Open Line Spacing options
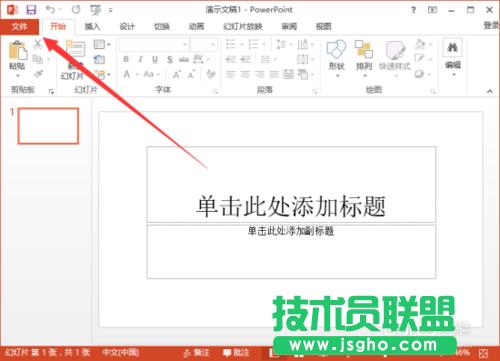 pos(283,44)
